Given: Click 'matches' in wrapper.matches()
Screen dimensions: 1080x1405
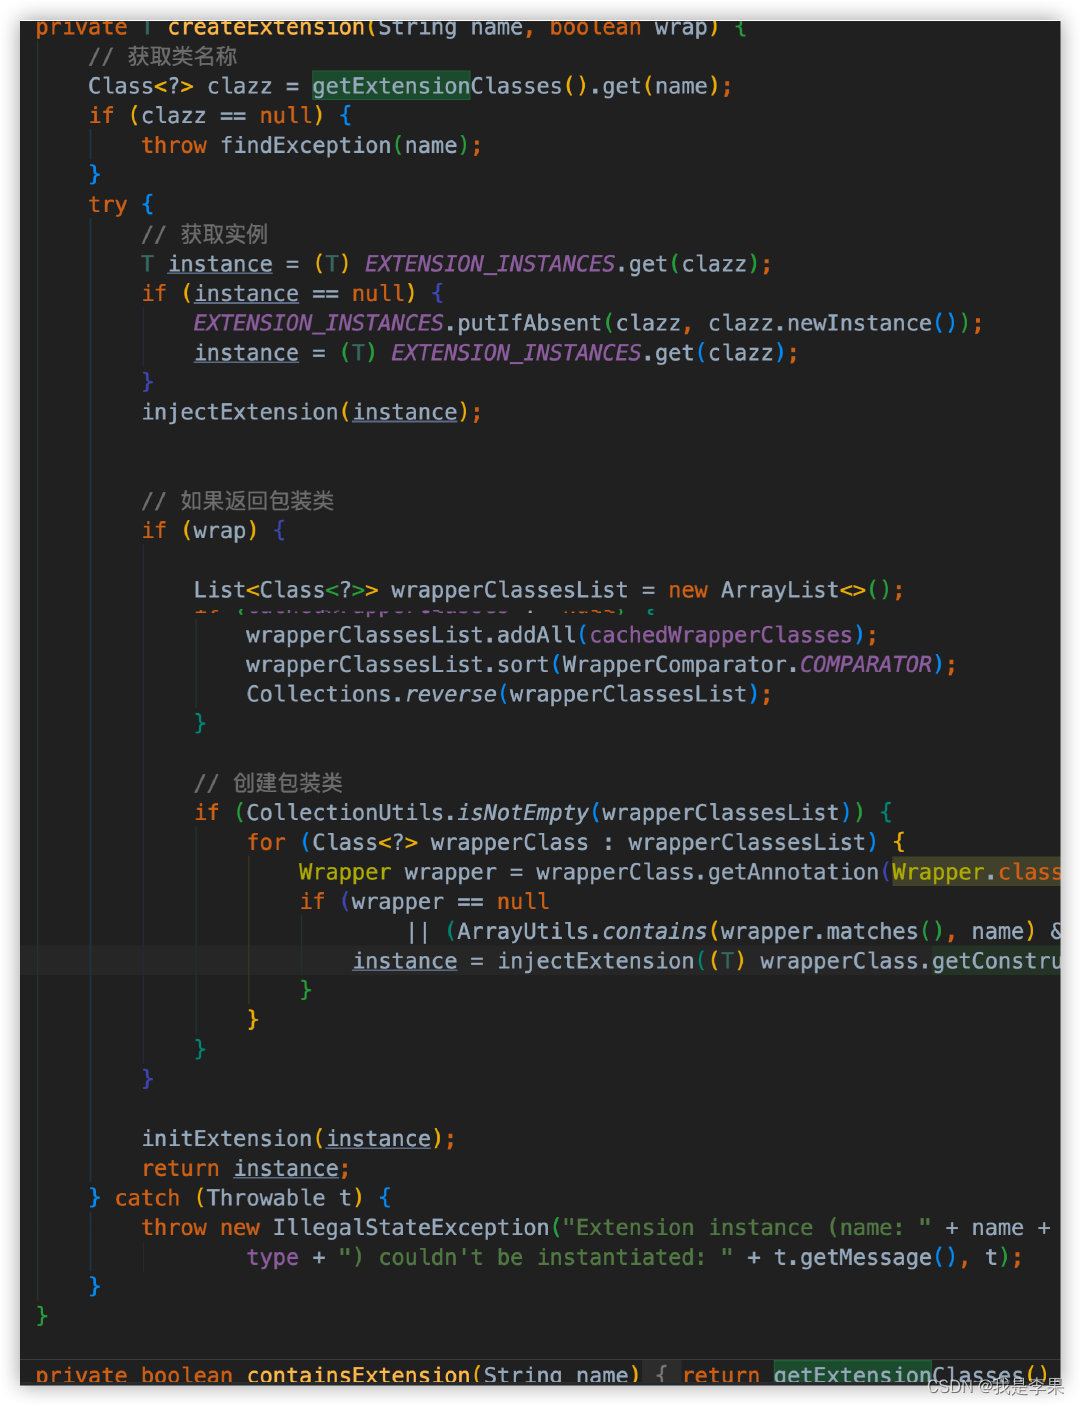Looking at the screenshot, I should pyautogui.click(x=872, y=931).
